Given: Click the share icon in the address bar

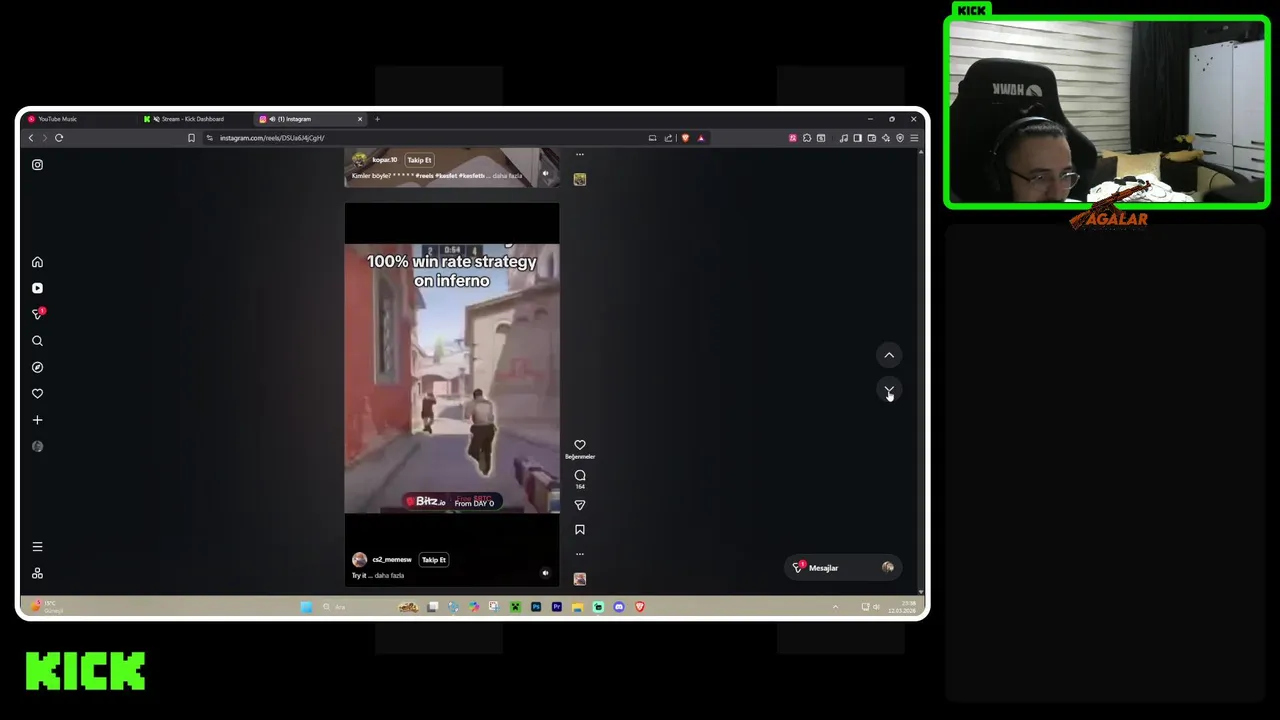Looking at the screenshot, I should pyautogui.click(x=668, y=138).
